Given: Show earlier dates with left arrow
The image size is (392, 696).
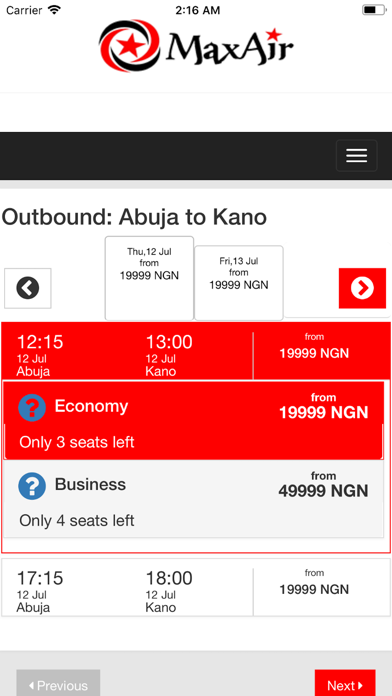Looking at the screenshot, I should (x=28, y=288).
